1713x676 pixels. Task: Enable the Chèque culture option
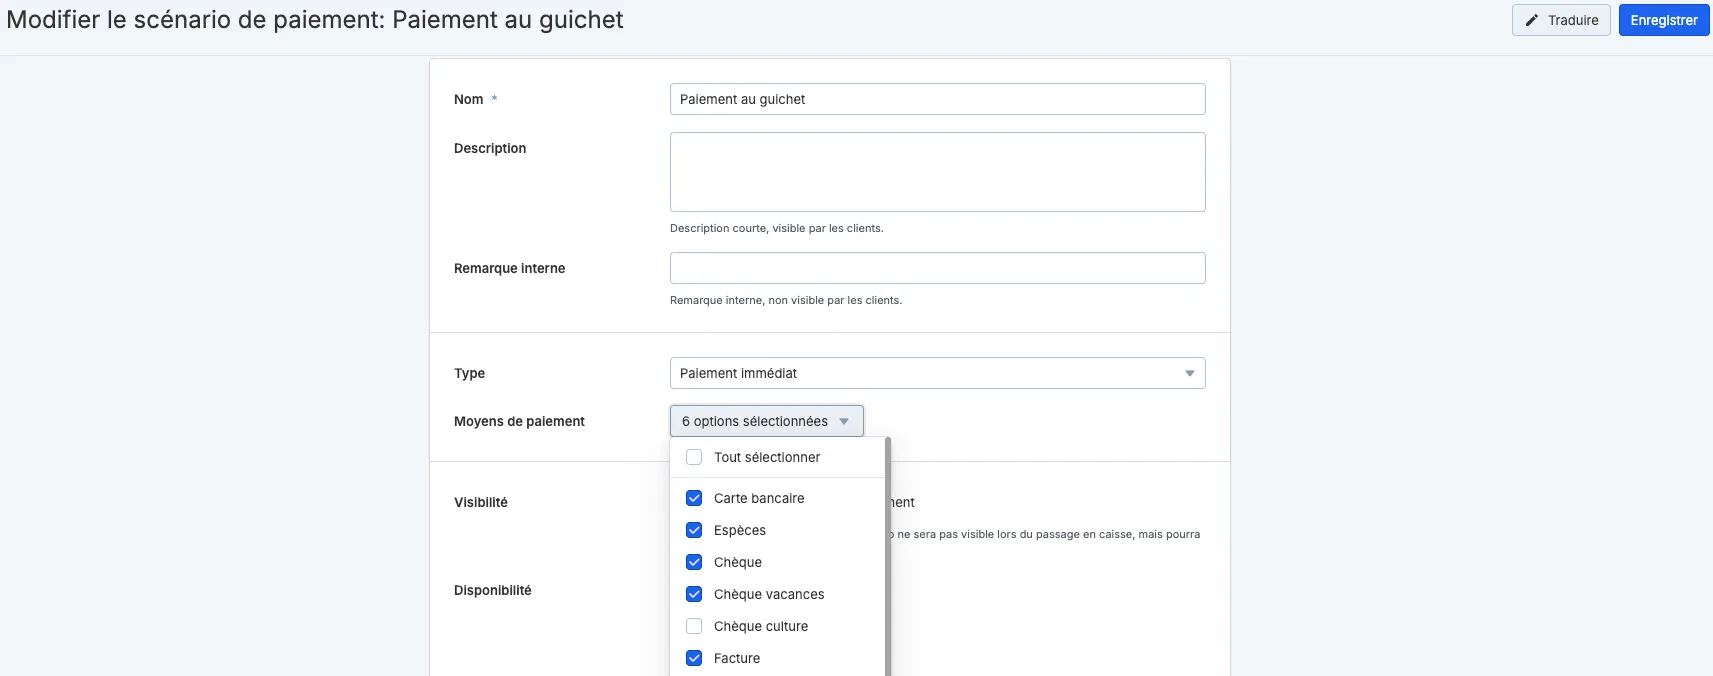click(694, 626)
